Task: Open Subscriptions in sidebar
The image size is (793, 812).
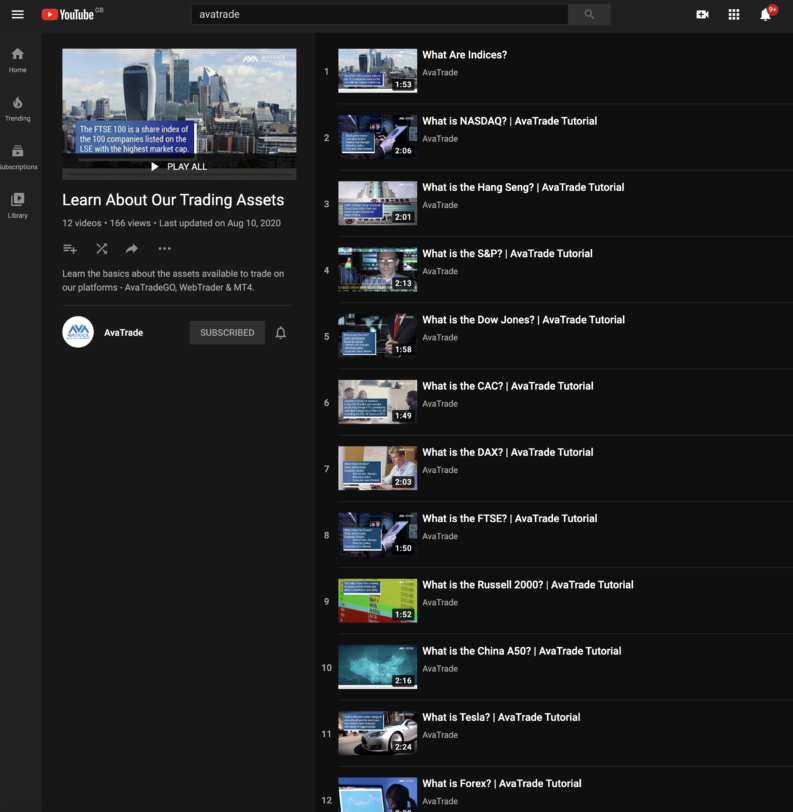Action: 18,157
